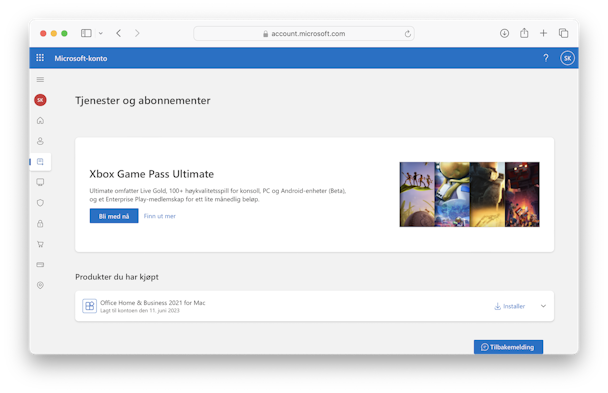Click the Safari share icon
The image size is (608, 393).
[x=524, y=33]
